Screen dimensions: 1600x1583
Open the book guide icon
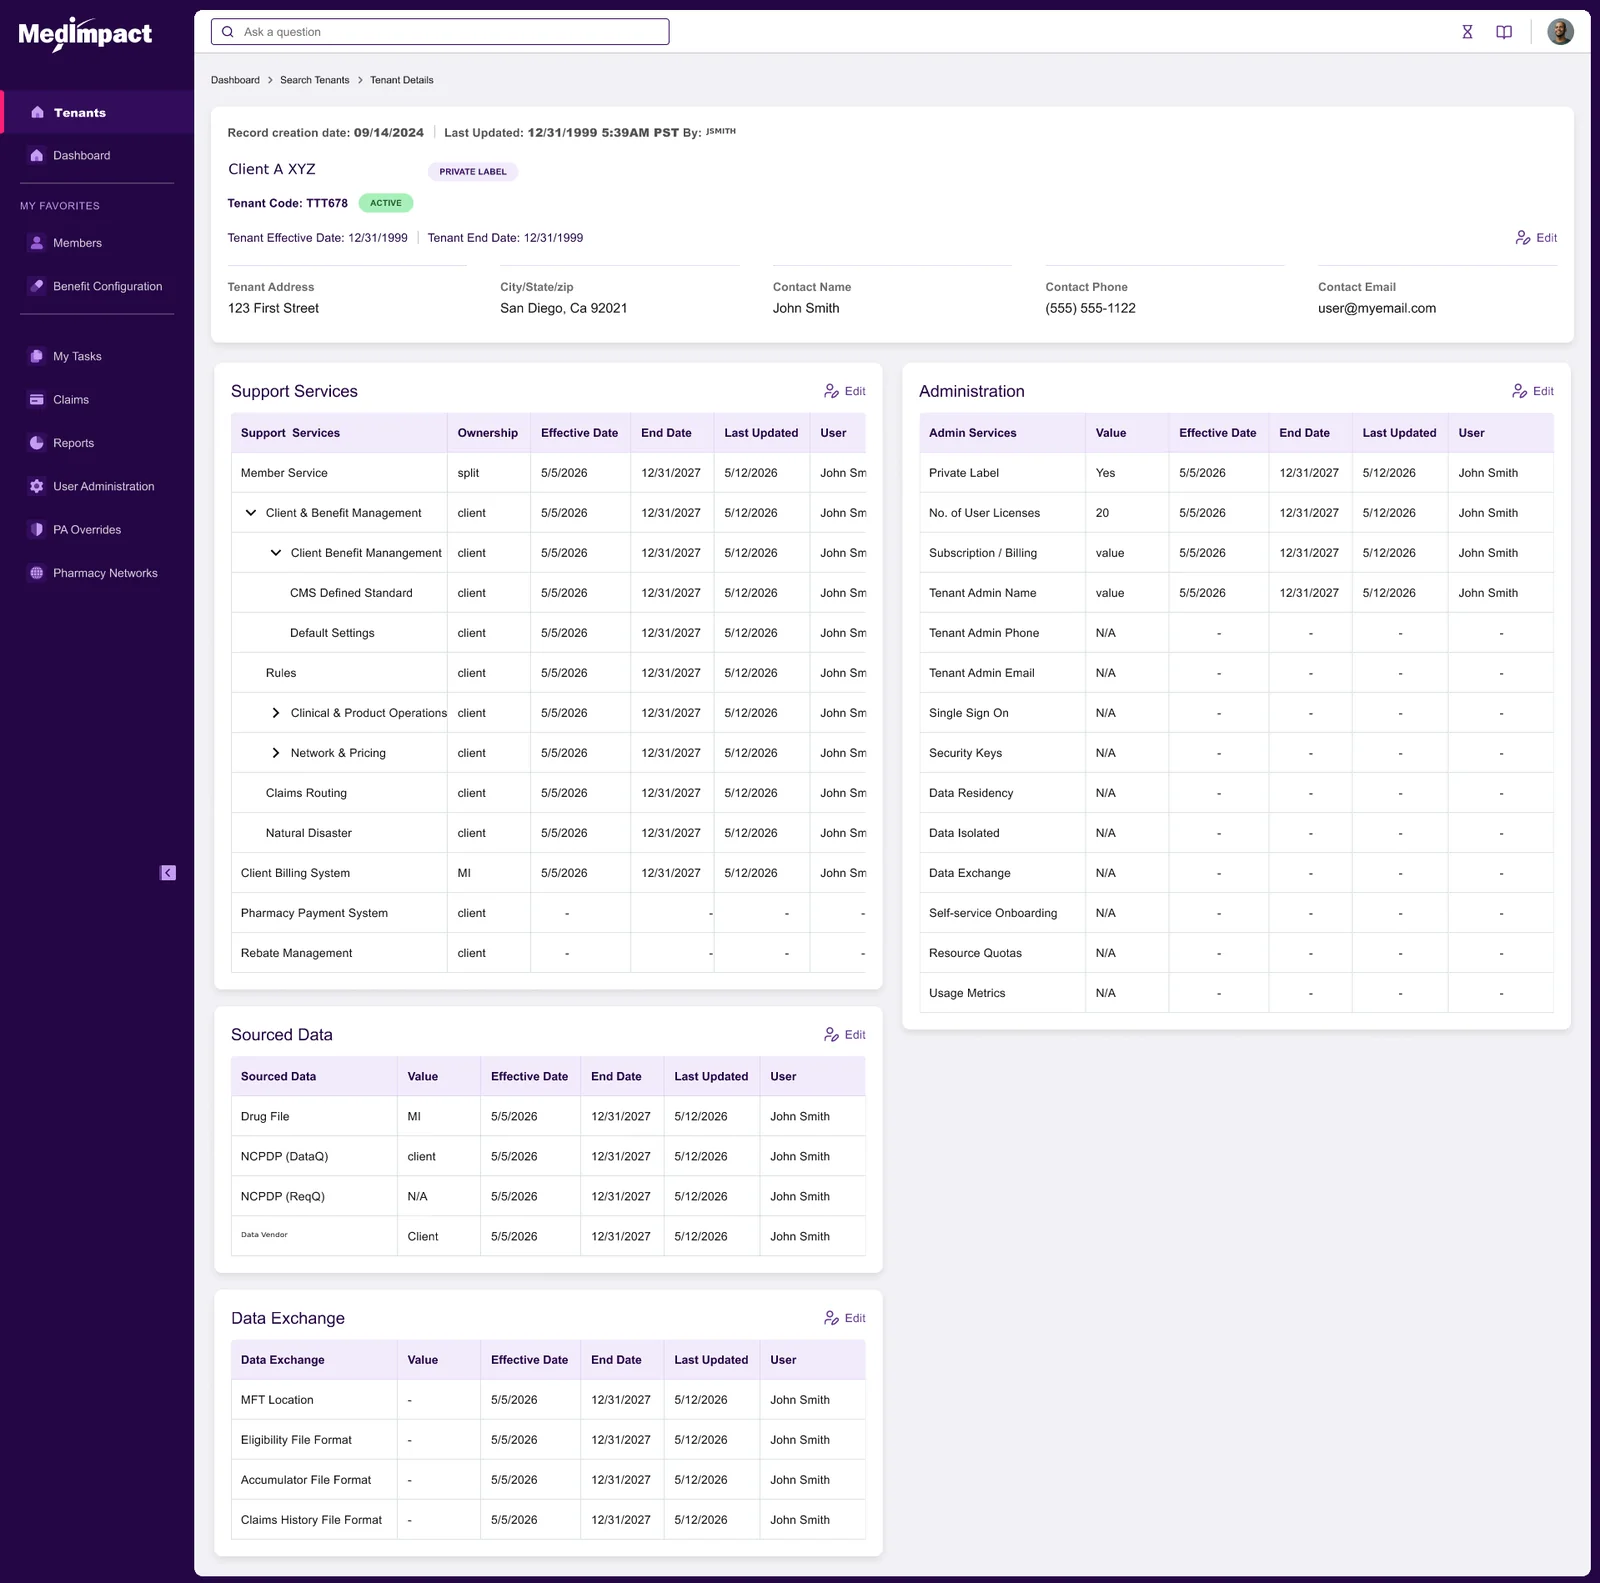pyautogui.click(x=1504, y=32)
